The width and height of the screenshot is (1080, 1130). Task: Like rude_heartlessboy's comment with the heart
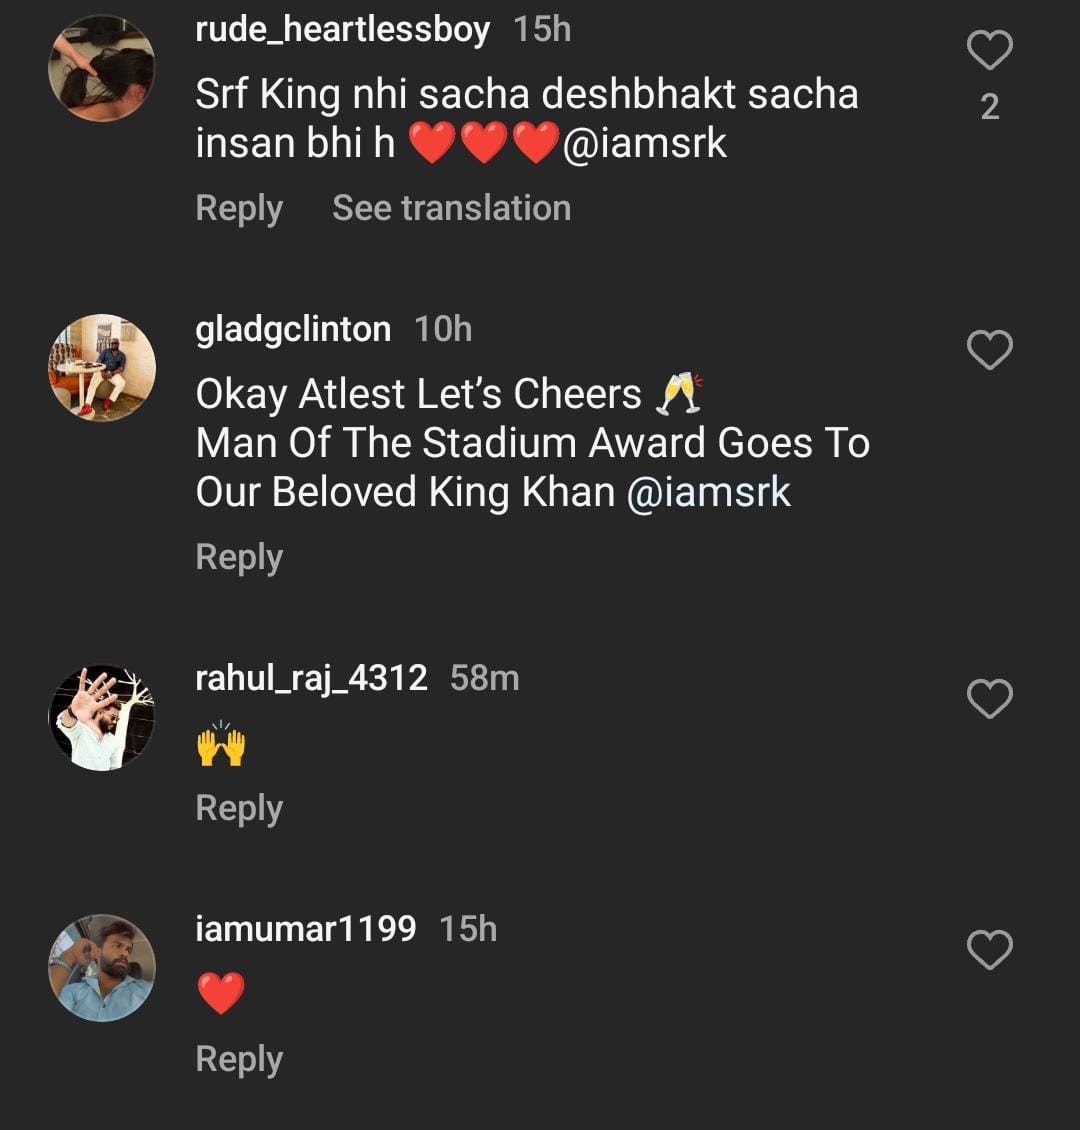(x=989, y=50)
